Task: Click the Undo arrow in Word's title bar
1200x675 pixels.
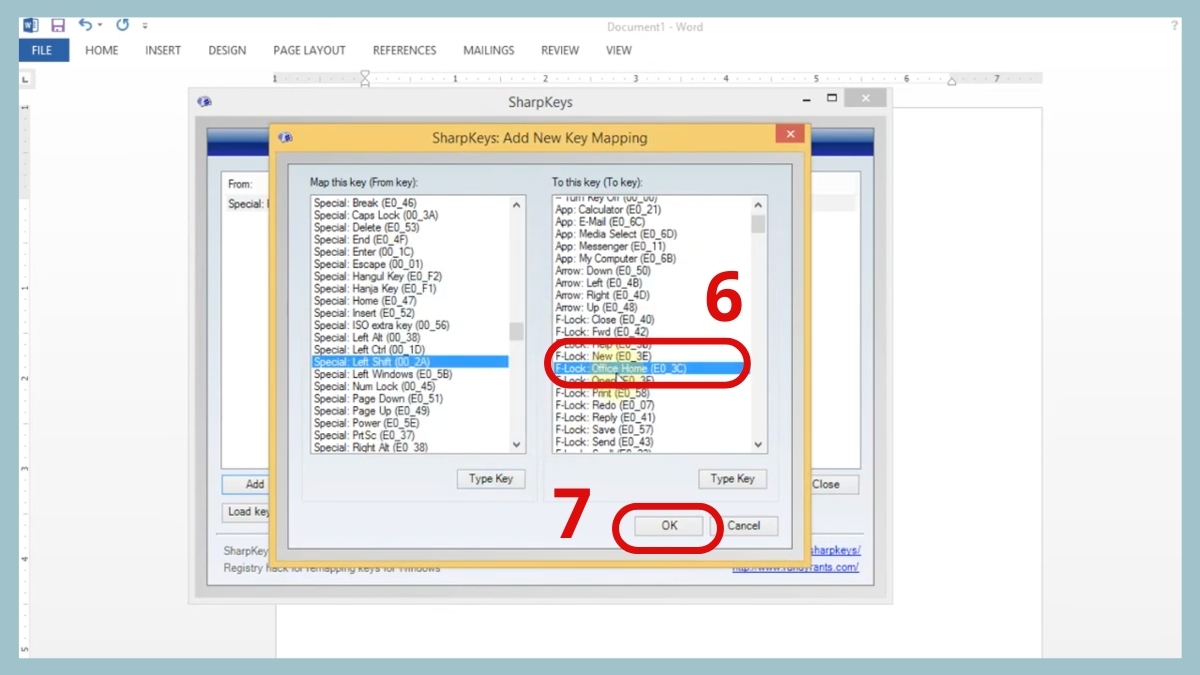Action: tap(85, 25)
